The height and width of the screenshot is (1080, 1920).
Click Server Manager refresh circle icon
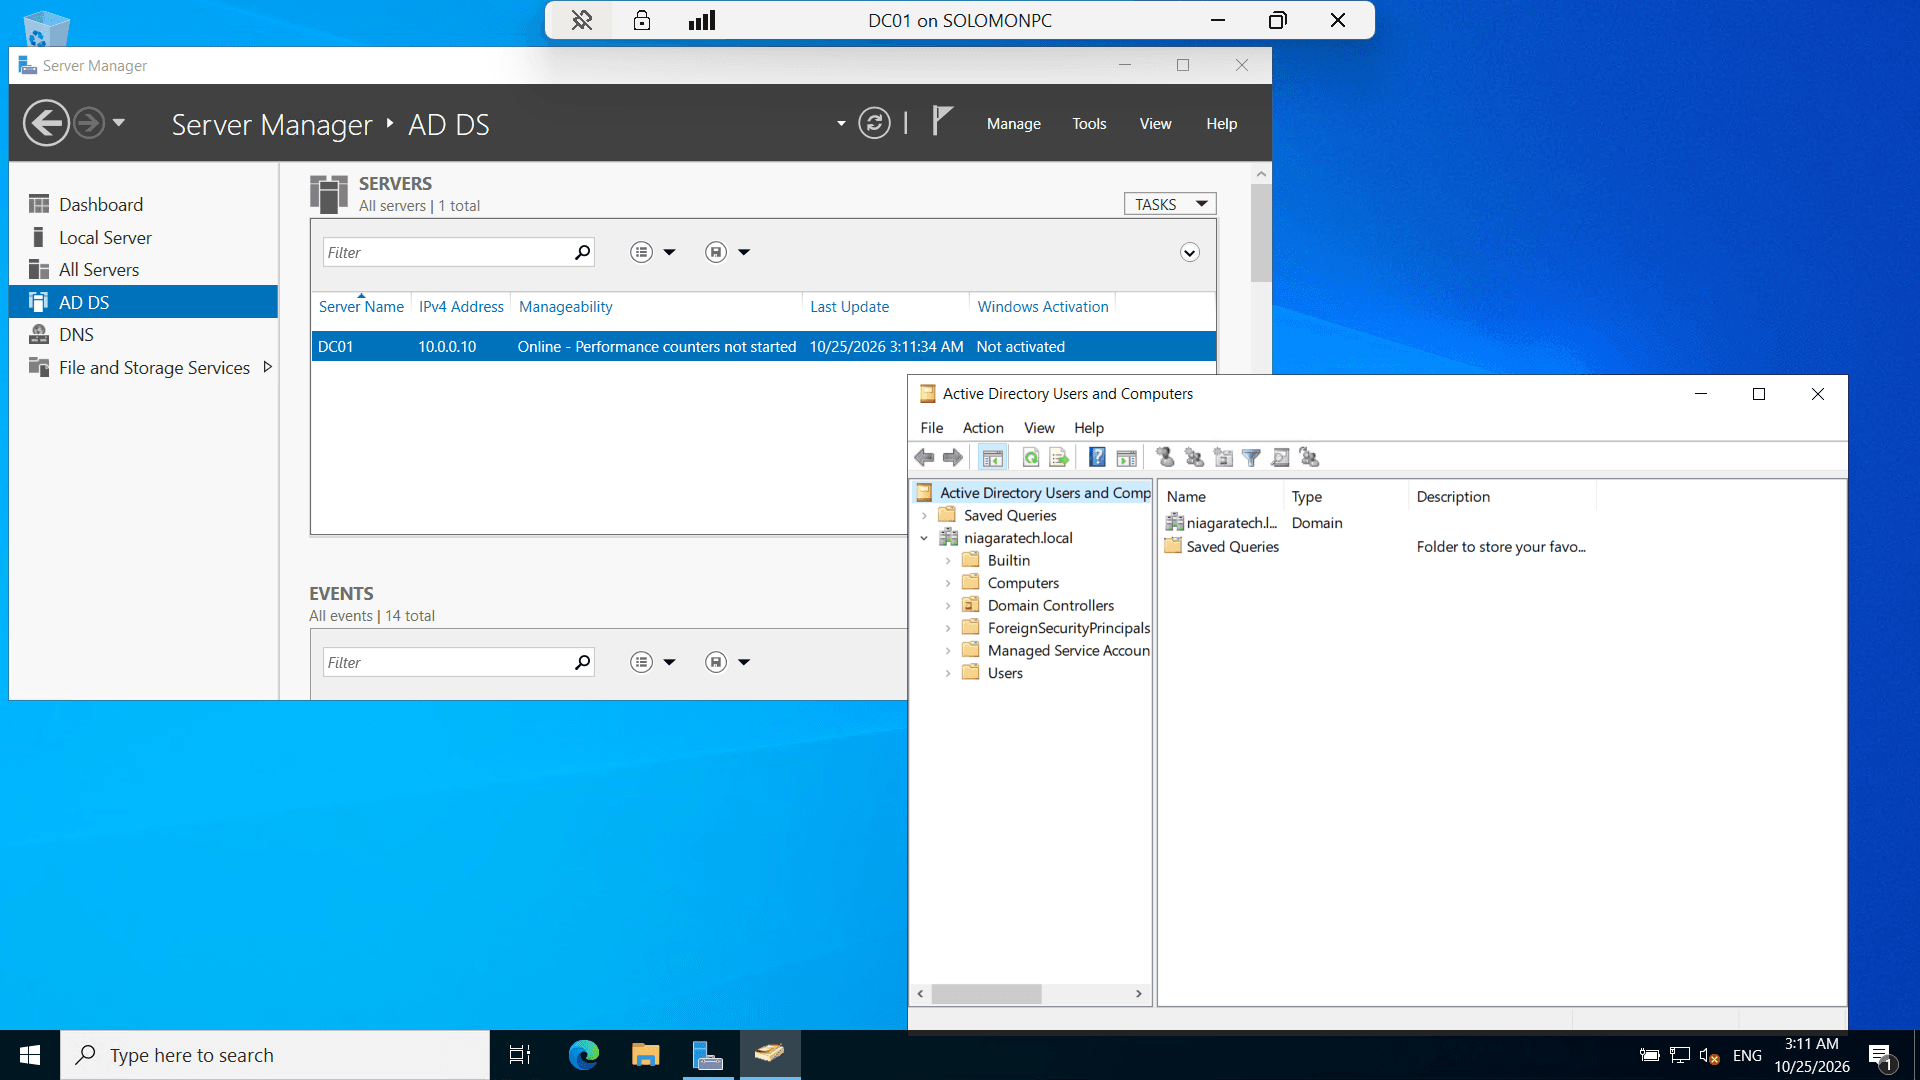click(874, 123)
